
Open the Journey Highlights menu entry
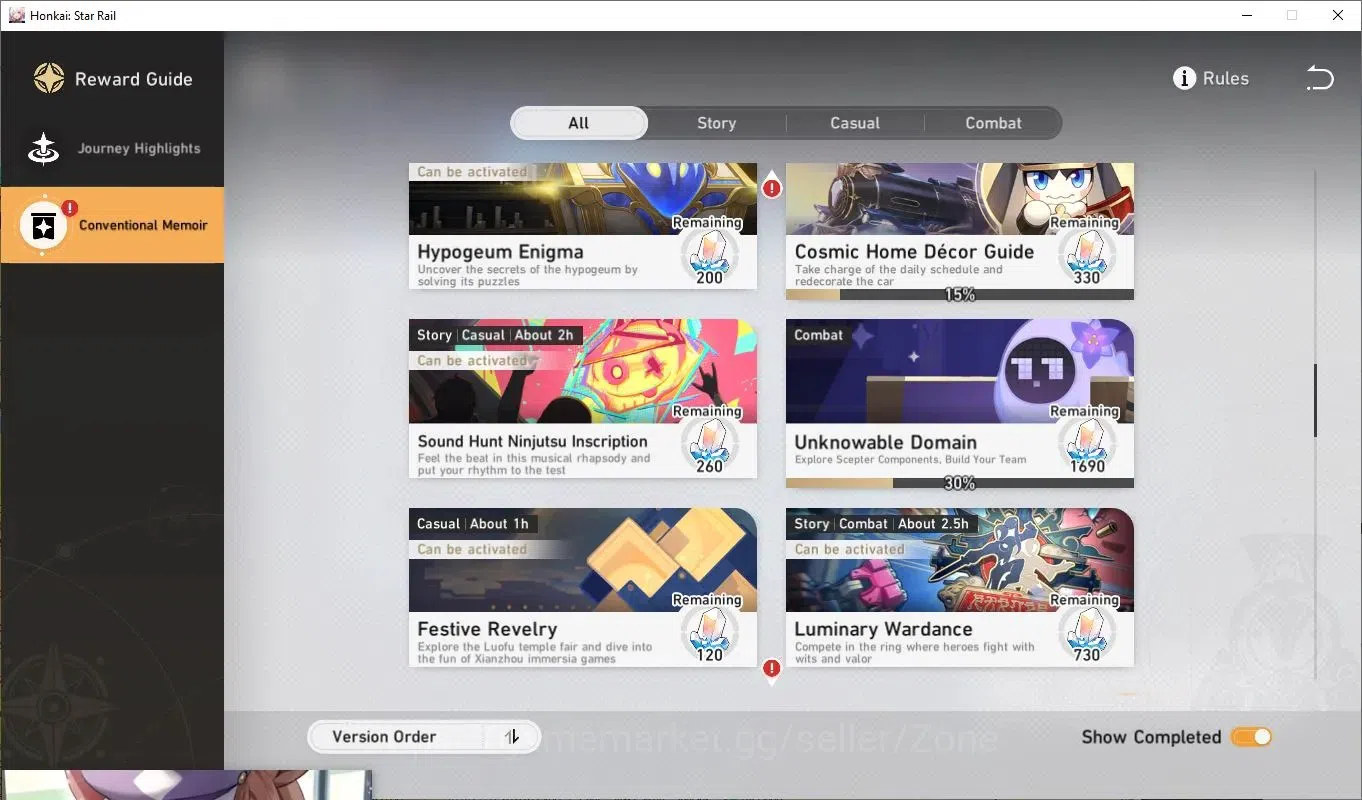pos(112,148)
